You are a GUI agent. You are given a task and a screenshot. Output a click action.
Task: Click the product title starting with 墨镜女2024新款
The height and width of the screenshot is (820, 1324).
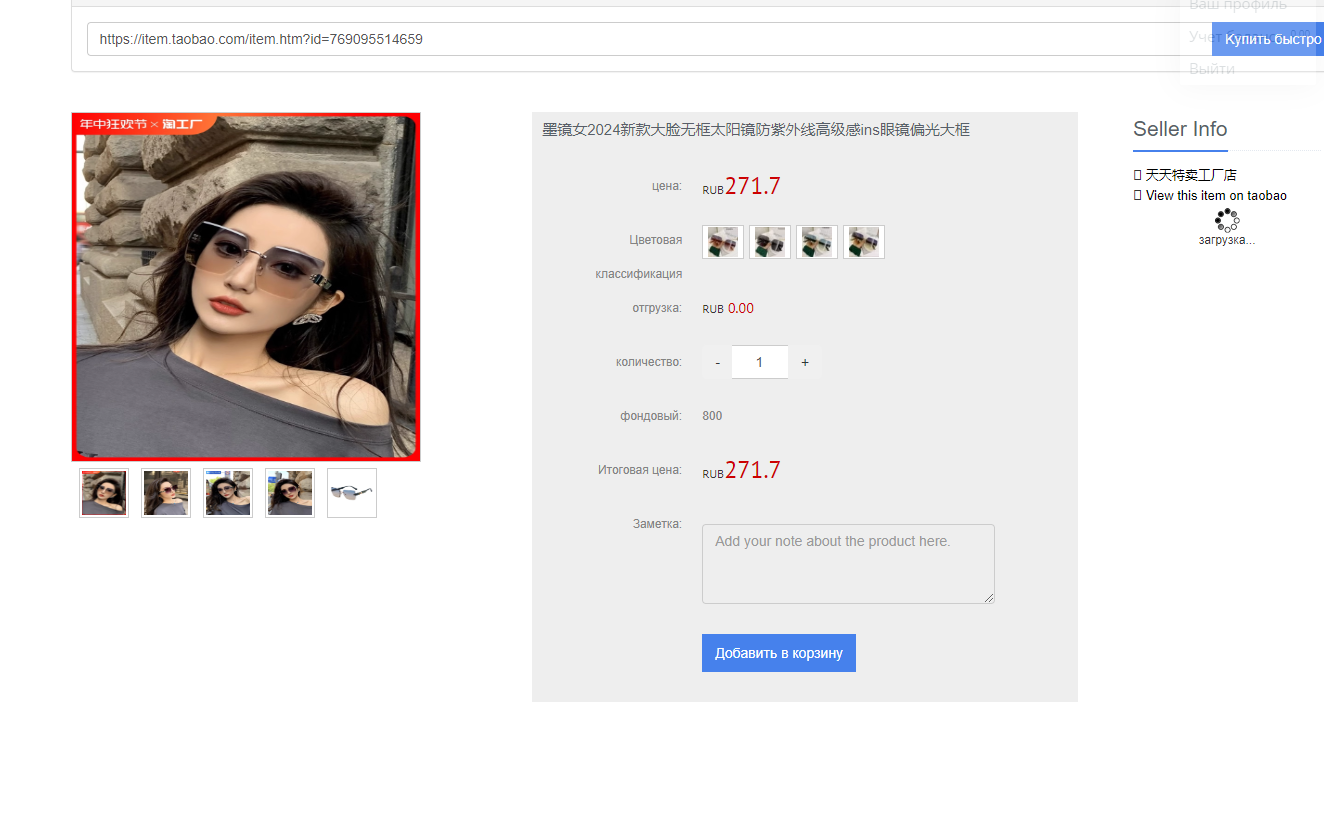pyautogui.click(x=756, y=130)
